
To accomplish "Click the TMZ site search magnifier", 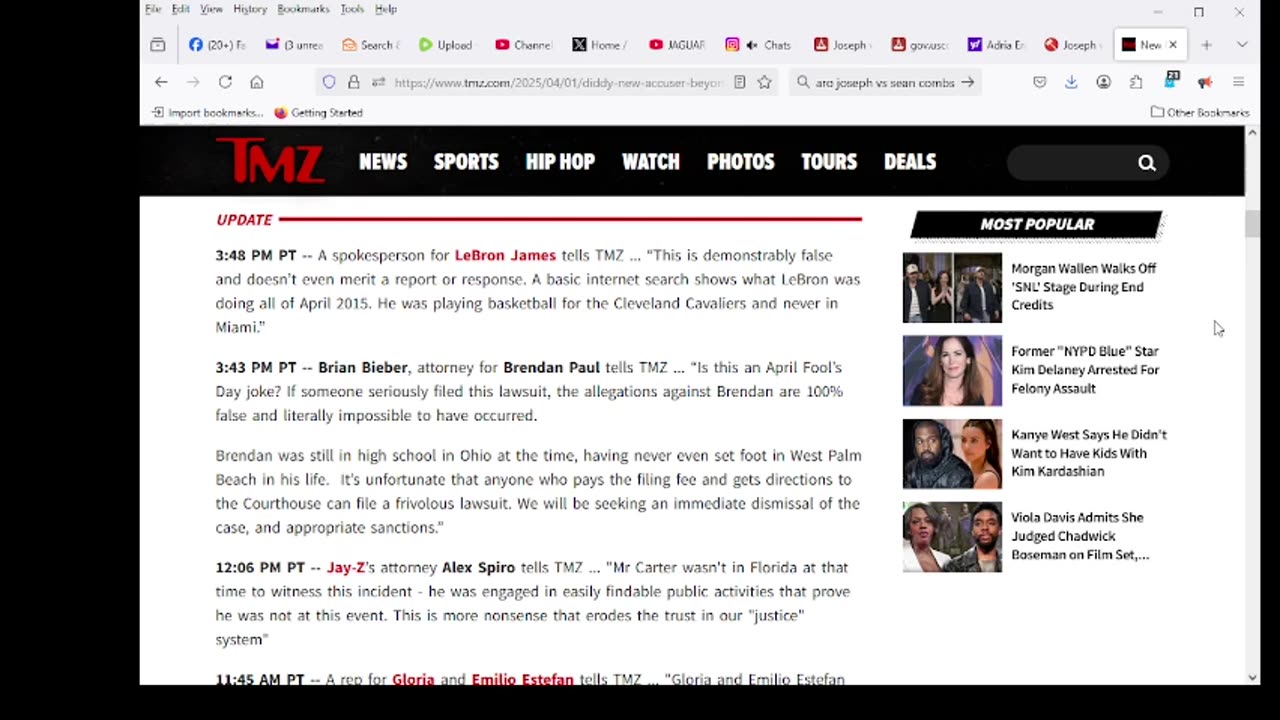I will [1147, 163].
